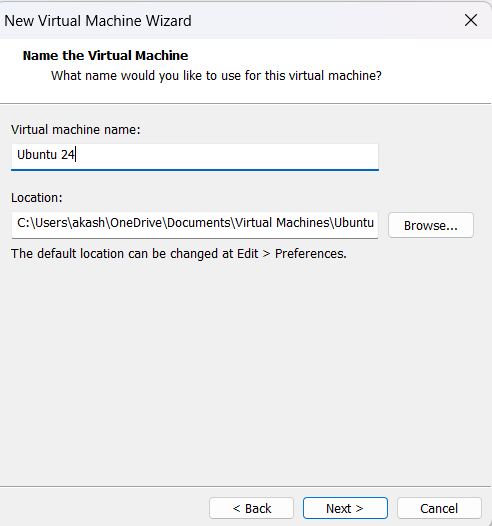Open the Browse... folder picker
Image resolution: width=492 pixels, height=526 pixels.
coord(431,225)
